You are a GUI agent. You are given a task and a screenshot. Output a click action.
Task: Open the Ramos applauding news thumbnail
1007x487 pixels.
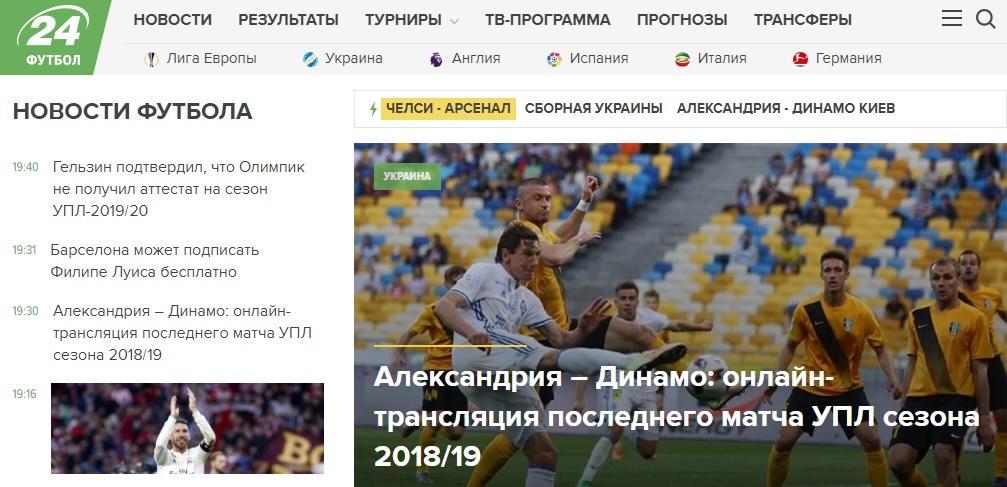click(188, 429)
